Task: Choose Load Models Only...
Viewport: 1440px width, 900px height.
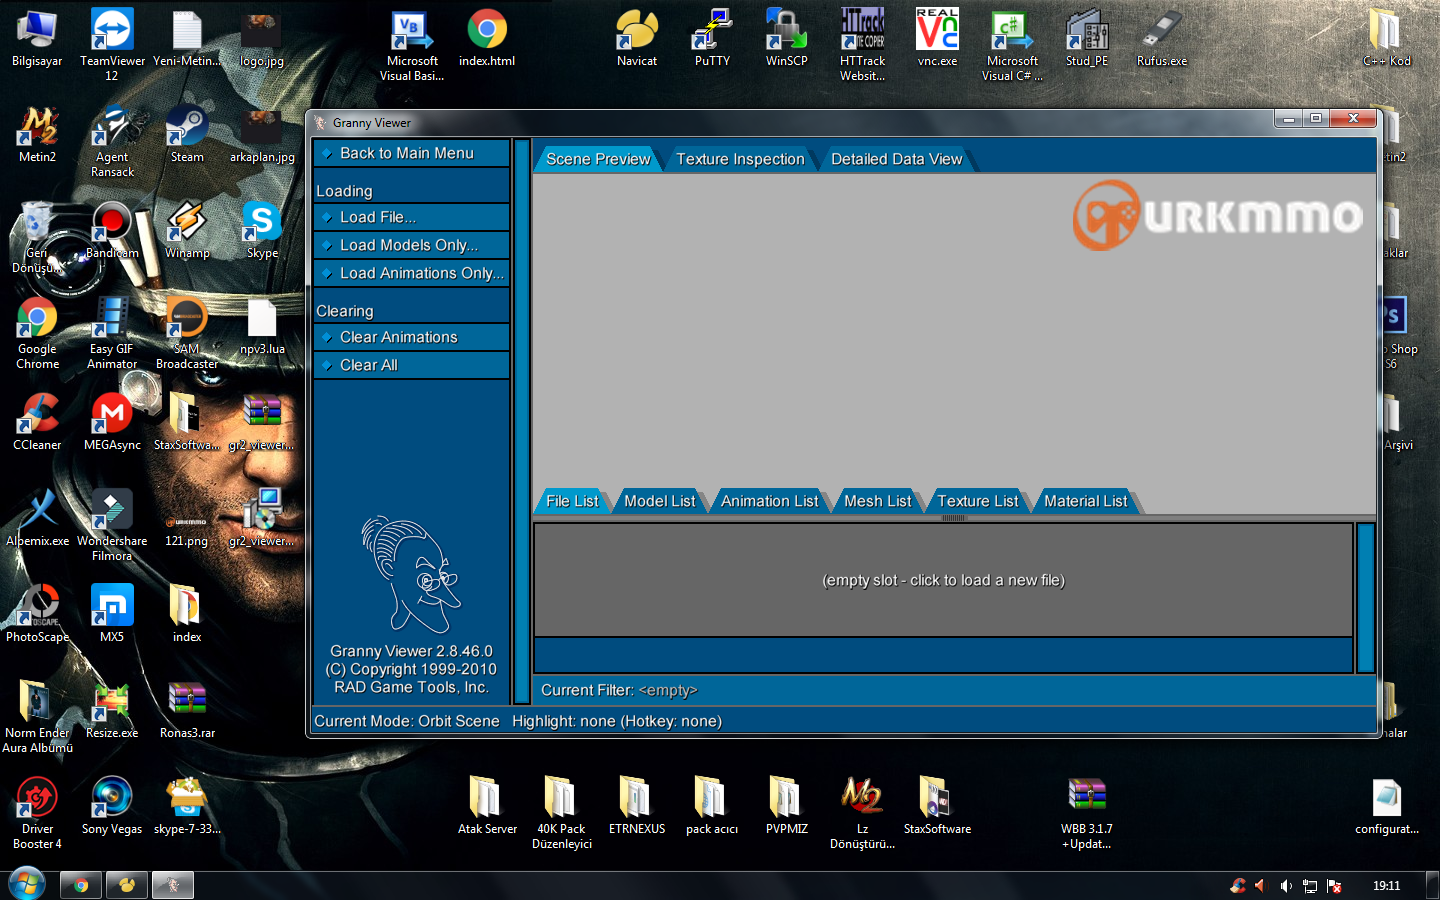Action: [x=411, y=245]
